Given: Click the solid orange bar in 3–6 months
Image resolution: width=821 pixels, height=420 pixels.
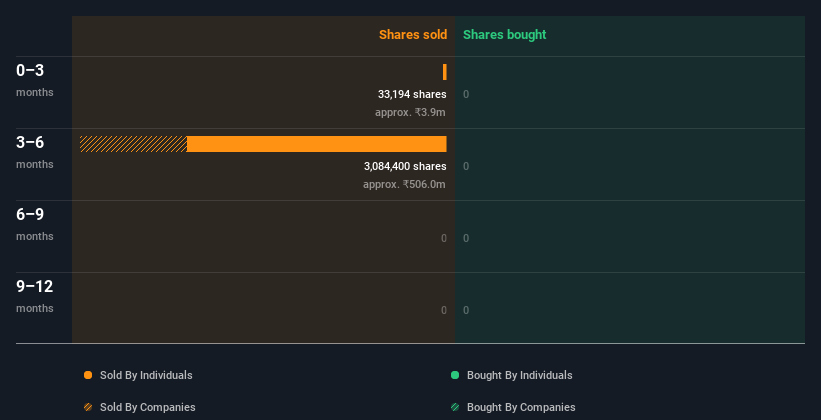Looking at the screenshot, I should pos(317,144).
